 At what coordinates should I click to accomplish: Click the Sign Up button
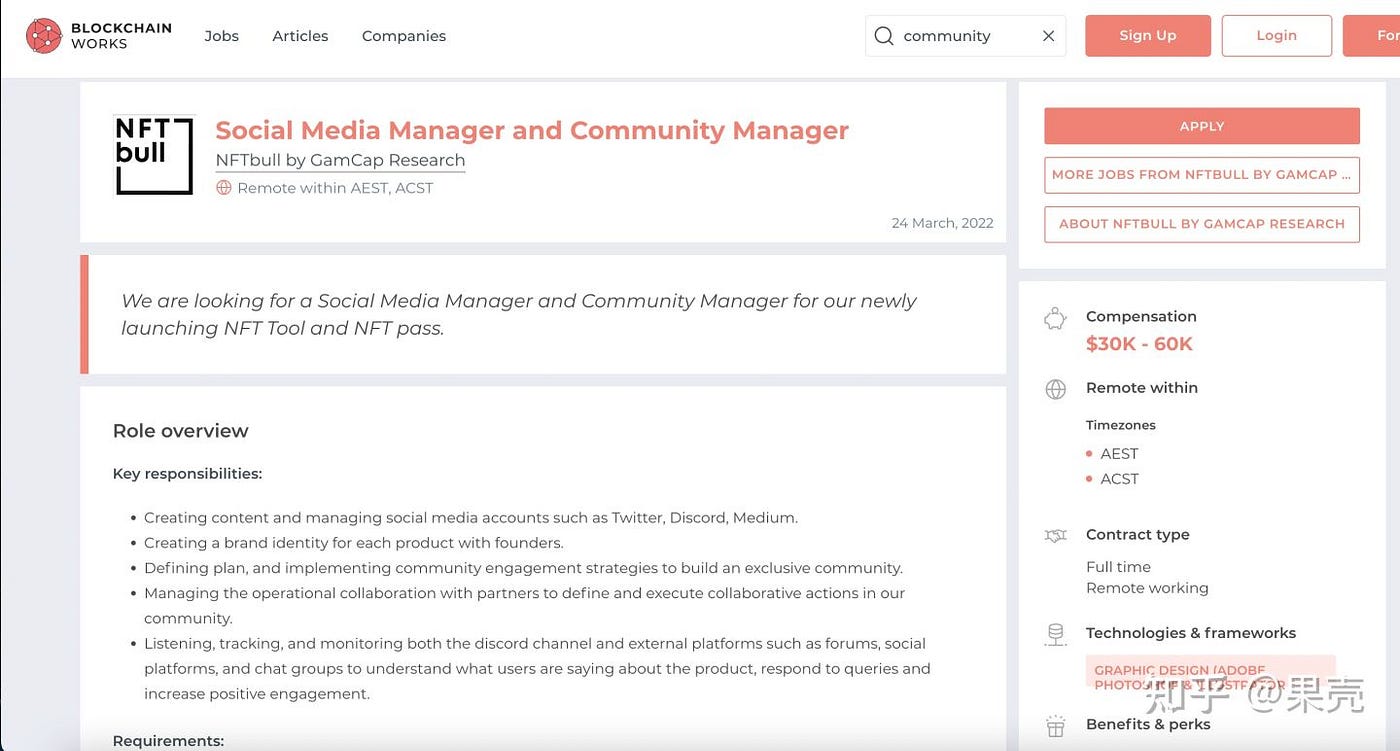point(1148,36)
